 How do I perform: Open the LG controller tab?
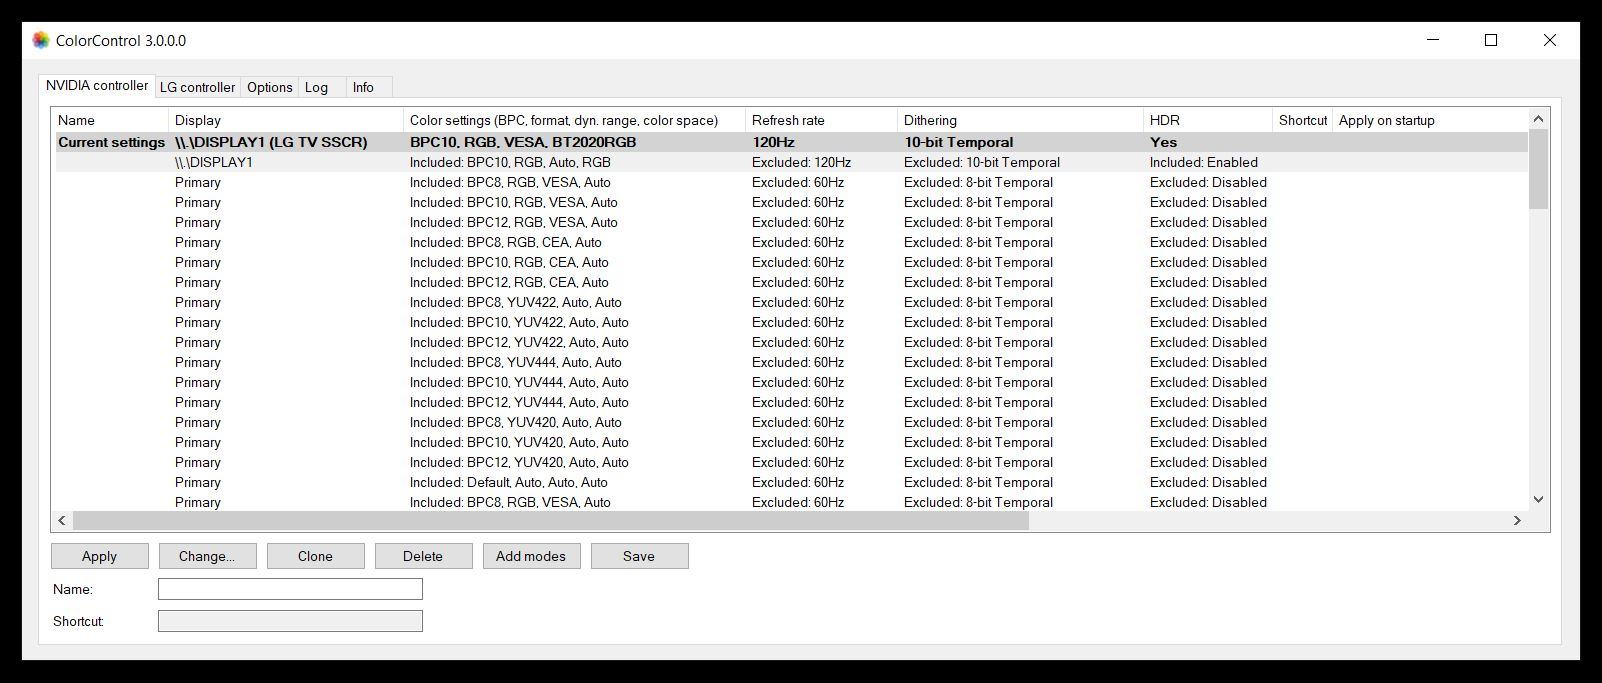pos(198,87)
